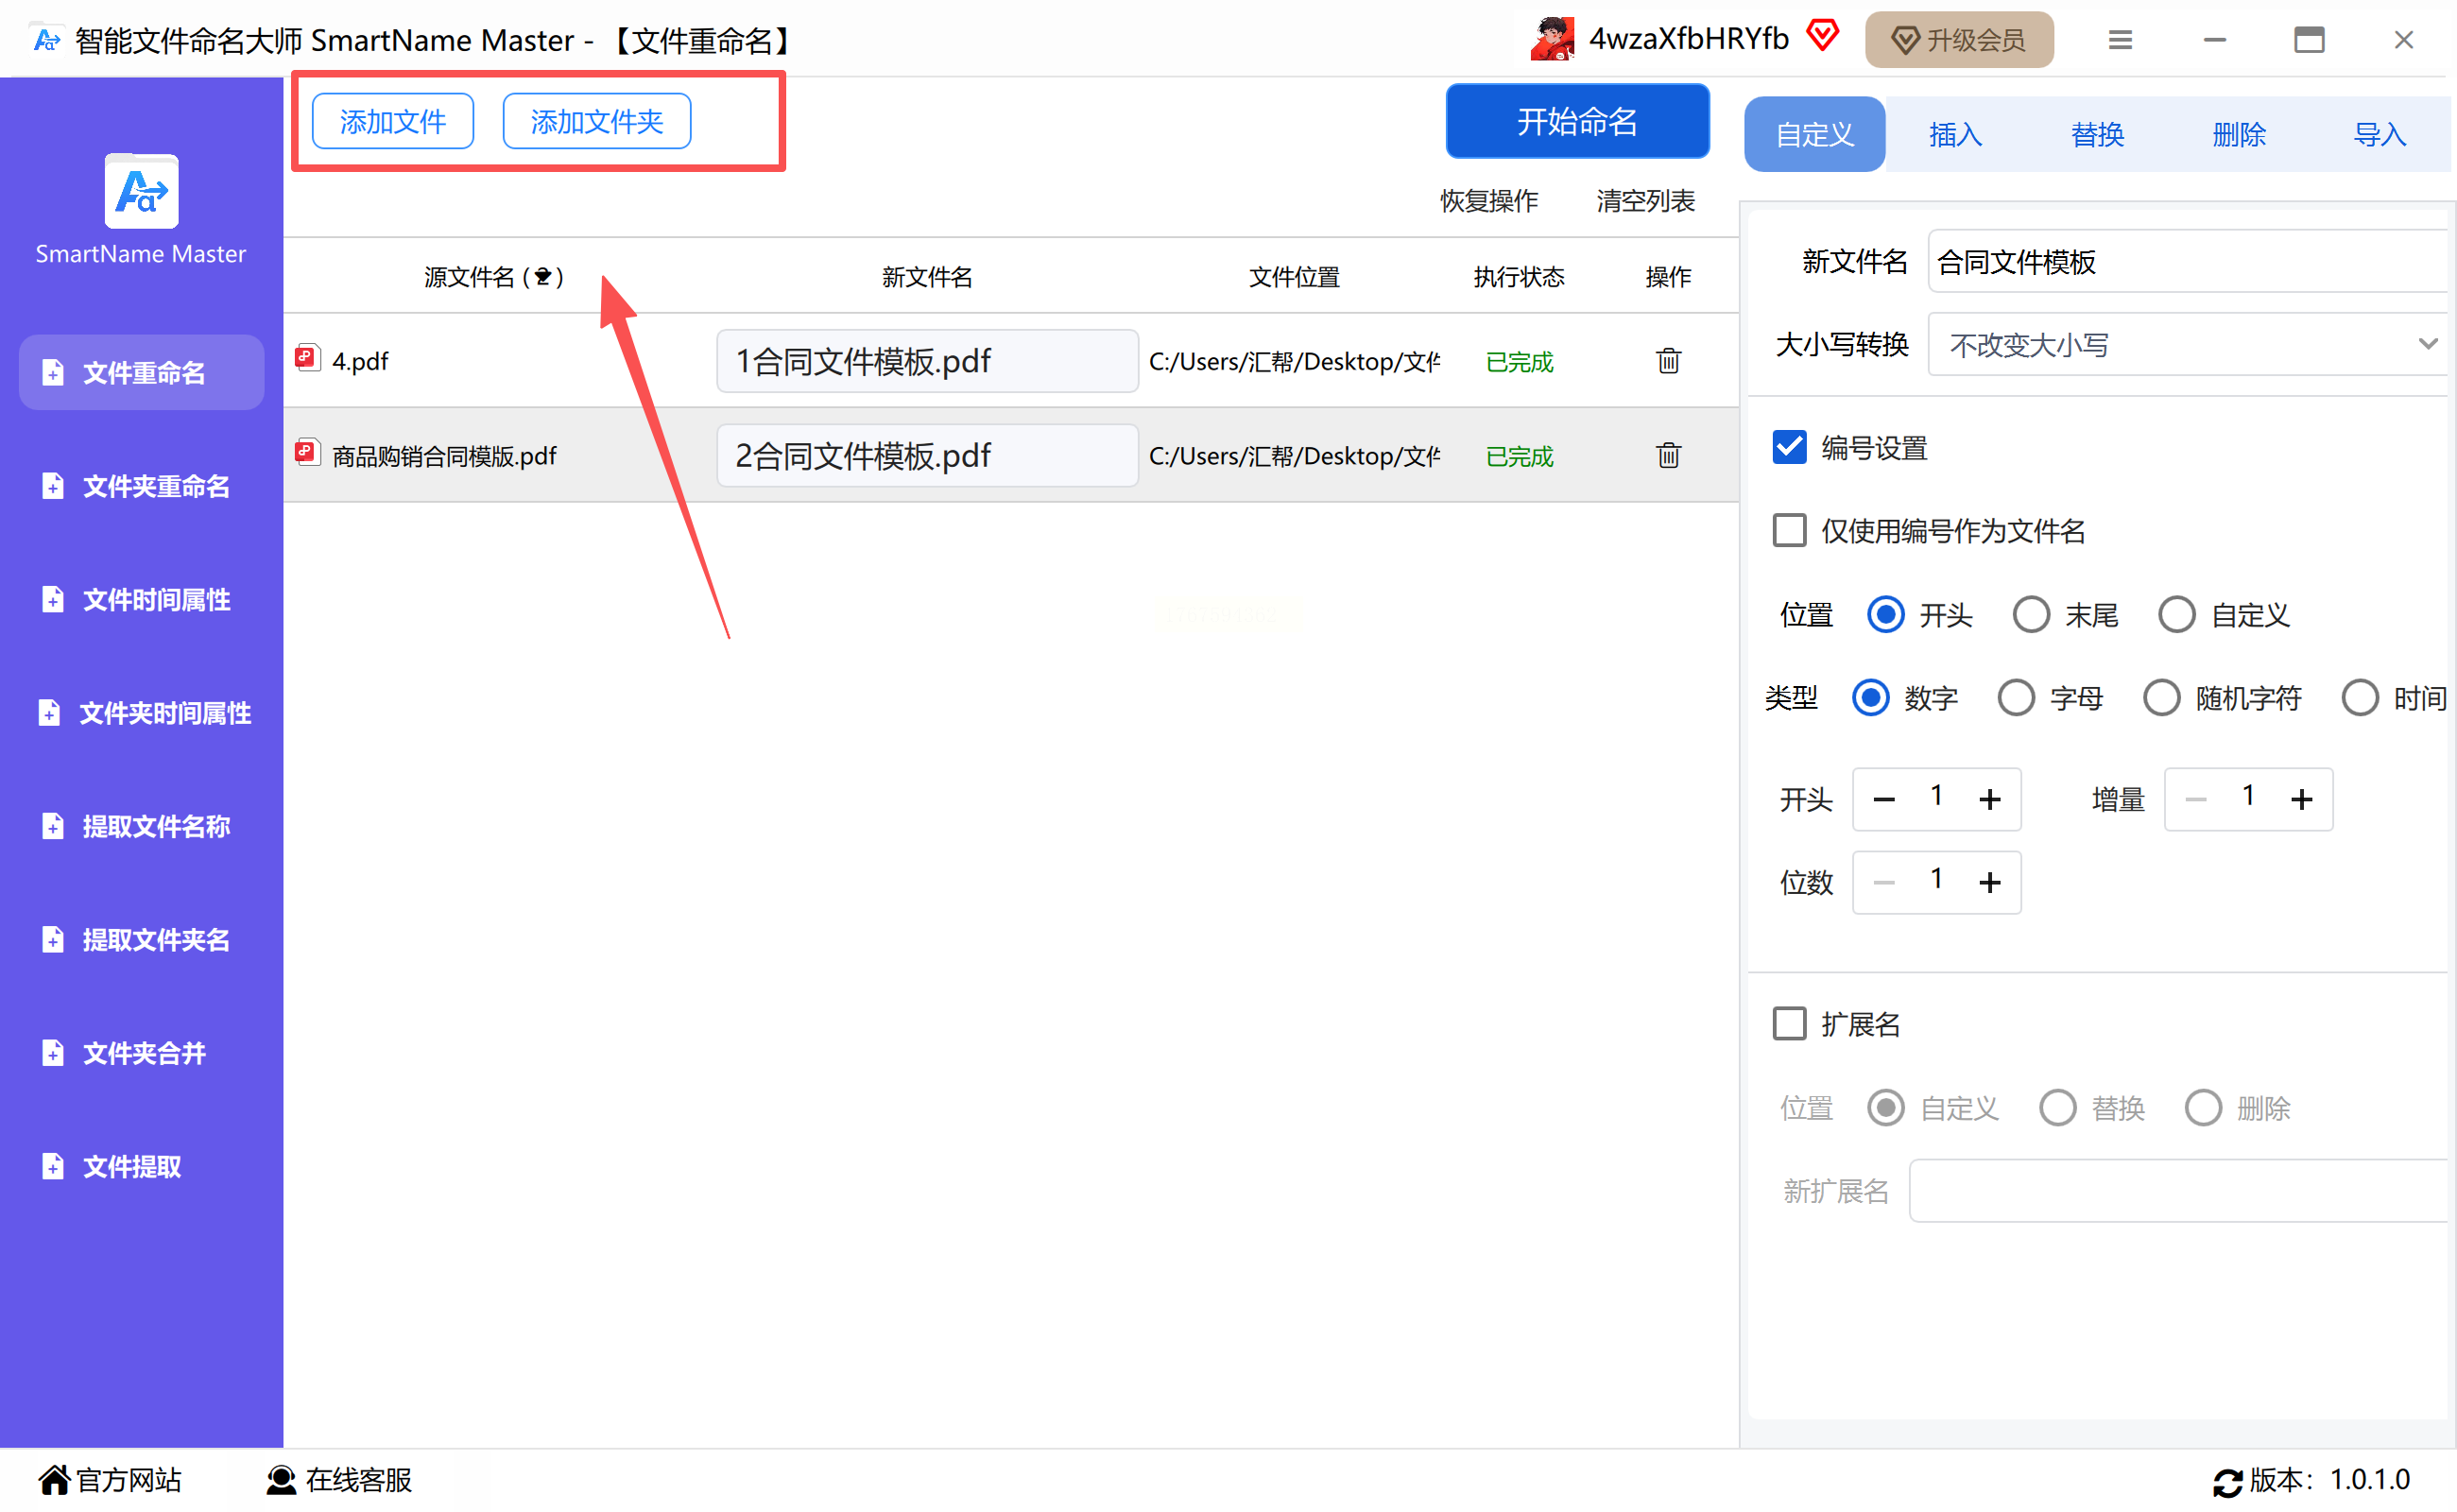
Task: Increase 开头 number with plus button
Action: click(x=1990, y=800)
